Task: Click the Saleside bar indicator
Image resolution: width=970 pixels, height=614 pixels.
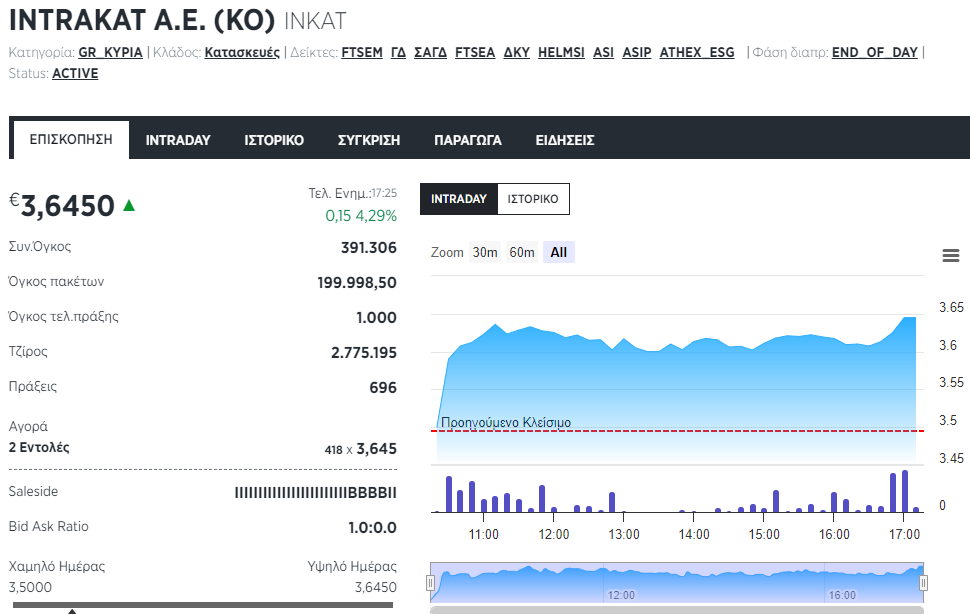Action: coord(315,493)
